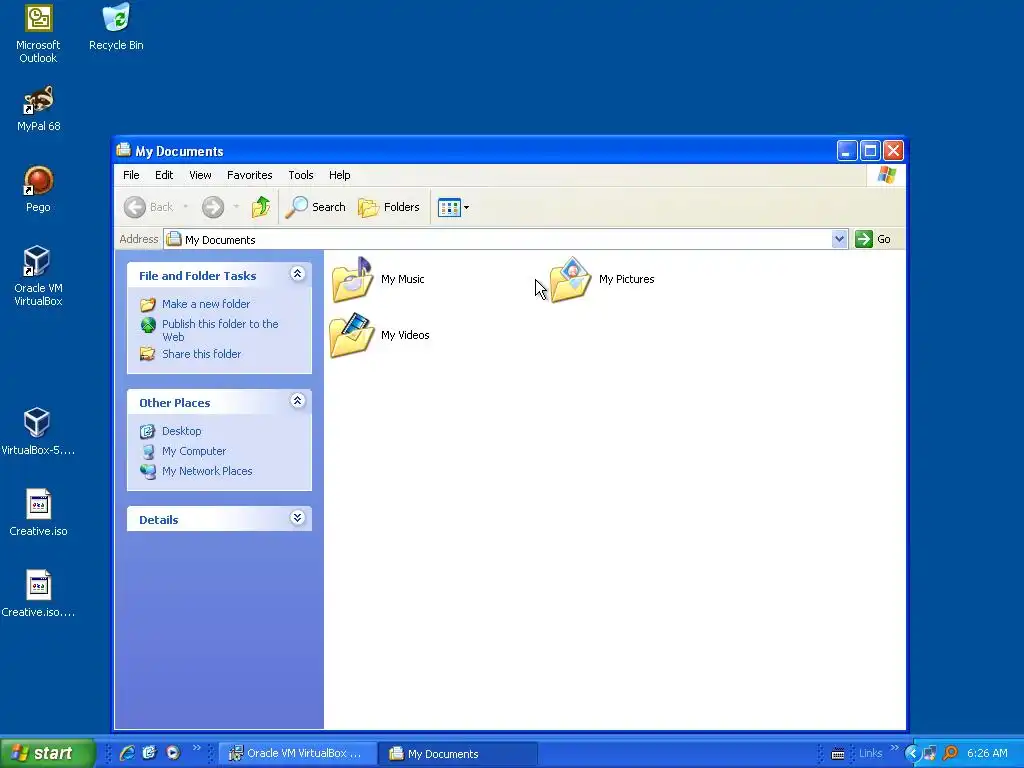This screenshot has height=768, width=1024.
Task: Minimize the My Documents window
Action: pos(847,151)
